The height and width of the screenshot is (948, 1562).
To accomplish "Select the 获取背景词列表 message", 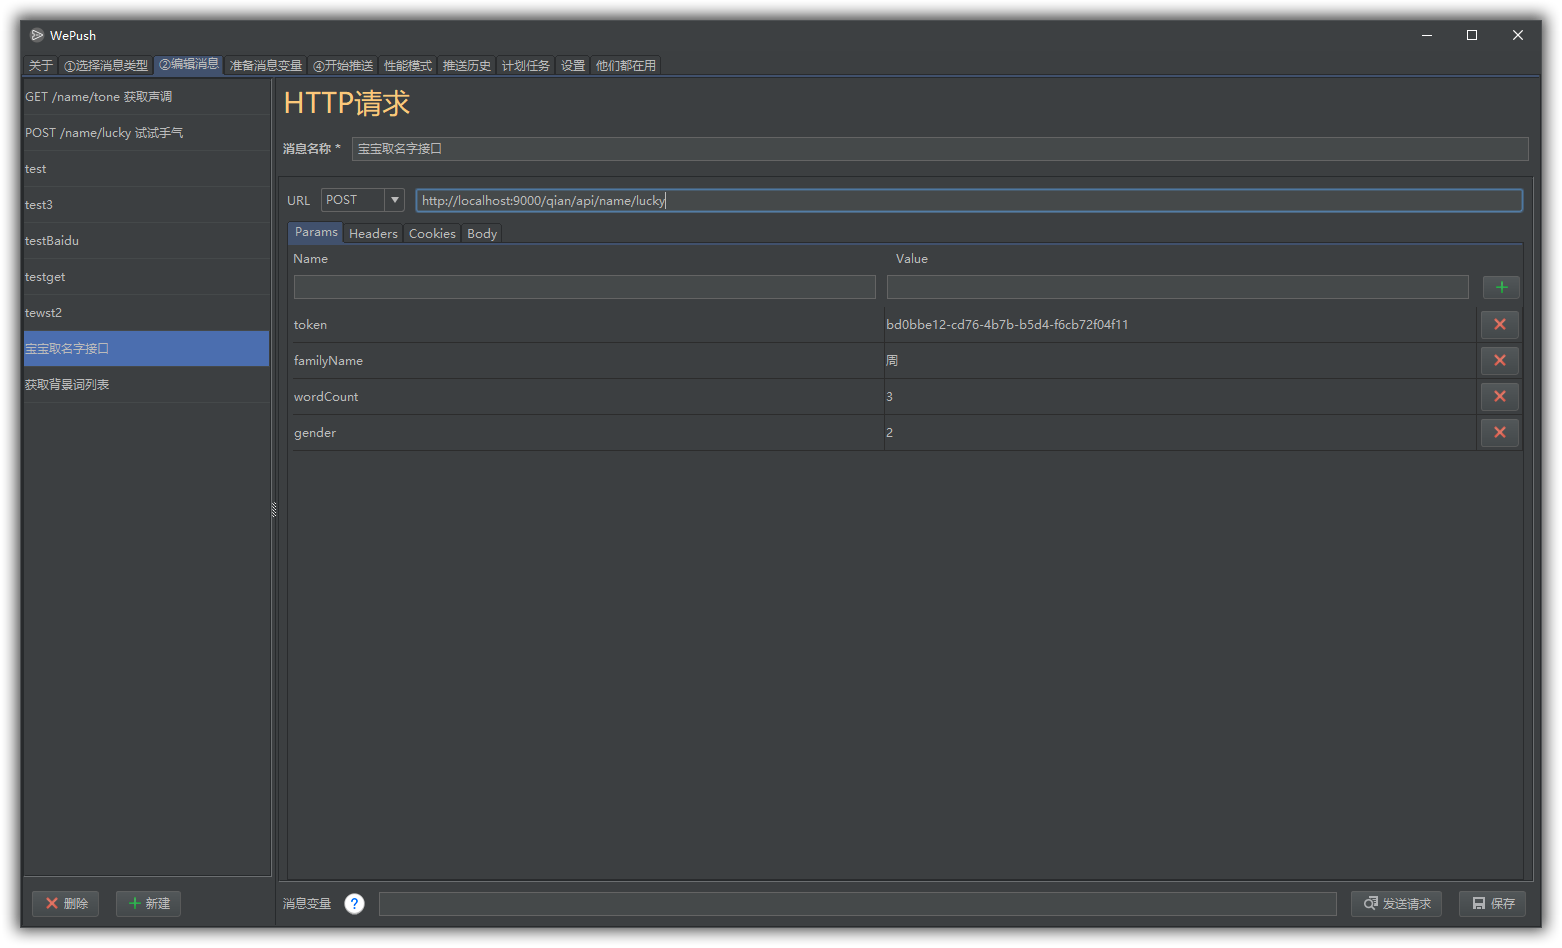I will [146, 385].
